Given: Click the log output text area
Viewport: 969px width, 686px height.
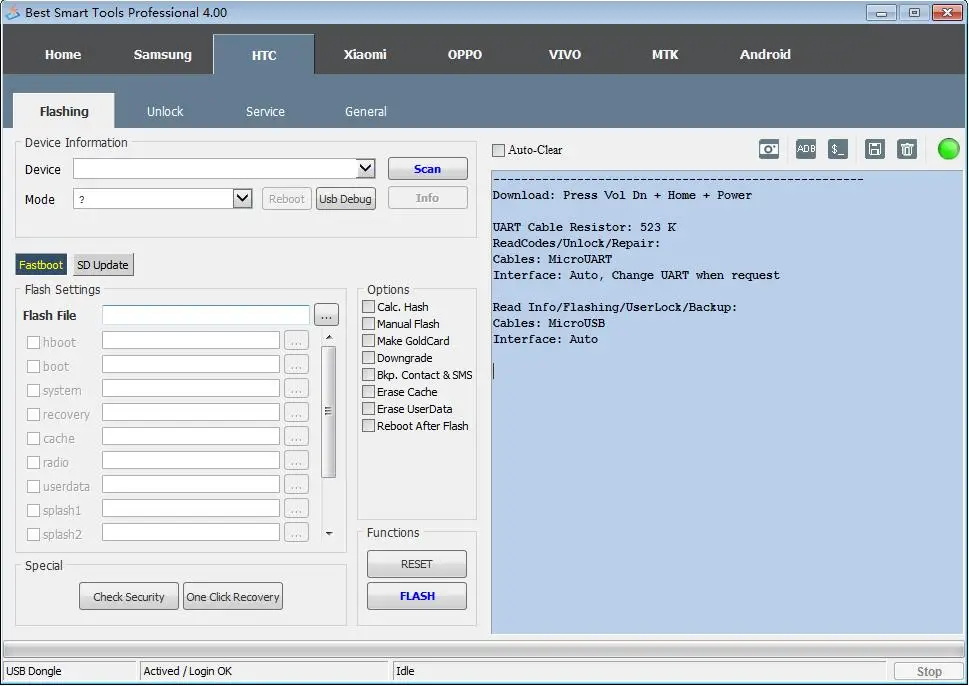Looking at the screenshot, I should pos(727,402).
